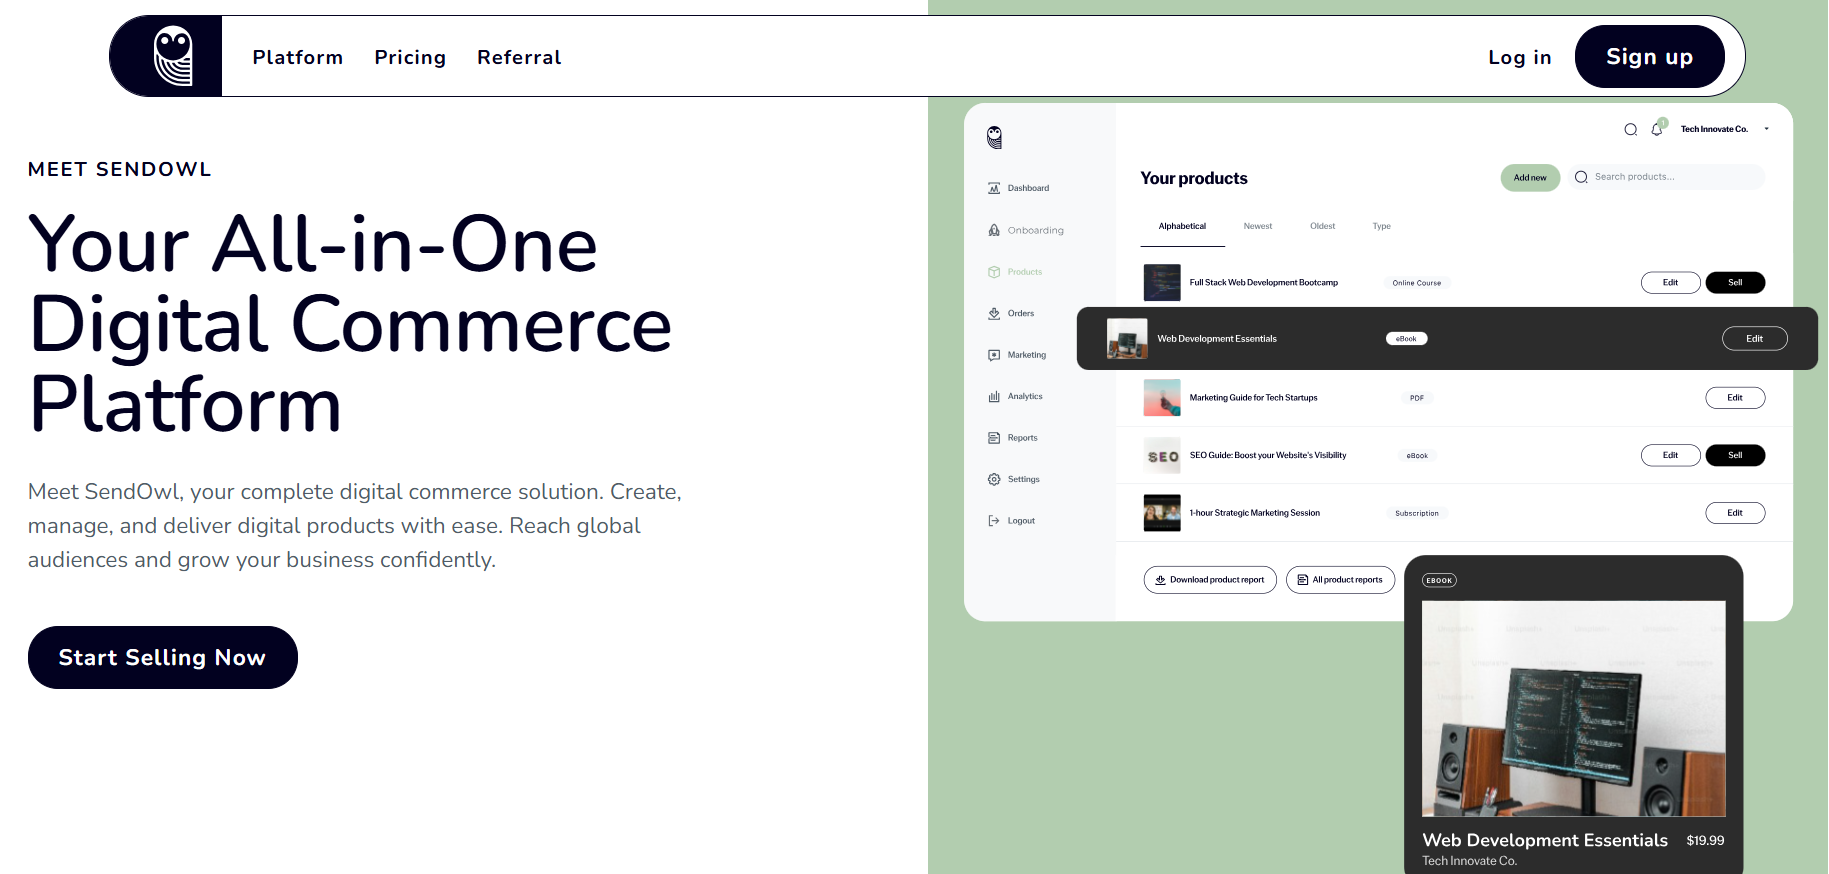The width and height of the screenshot is (1829, 874).
Task: Edit the Marketing Guide for Tech Startups
Action: 1735,398
